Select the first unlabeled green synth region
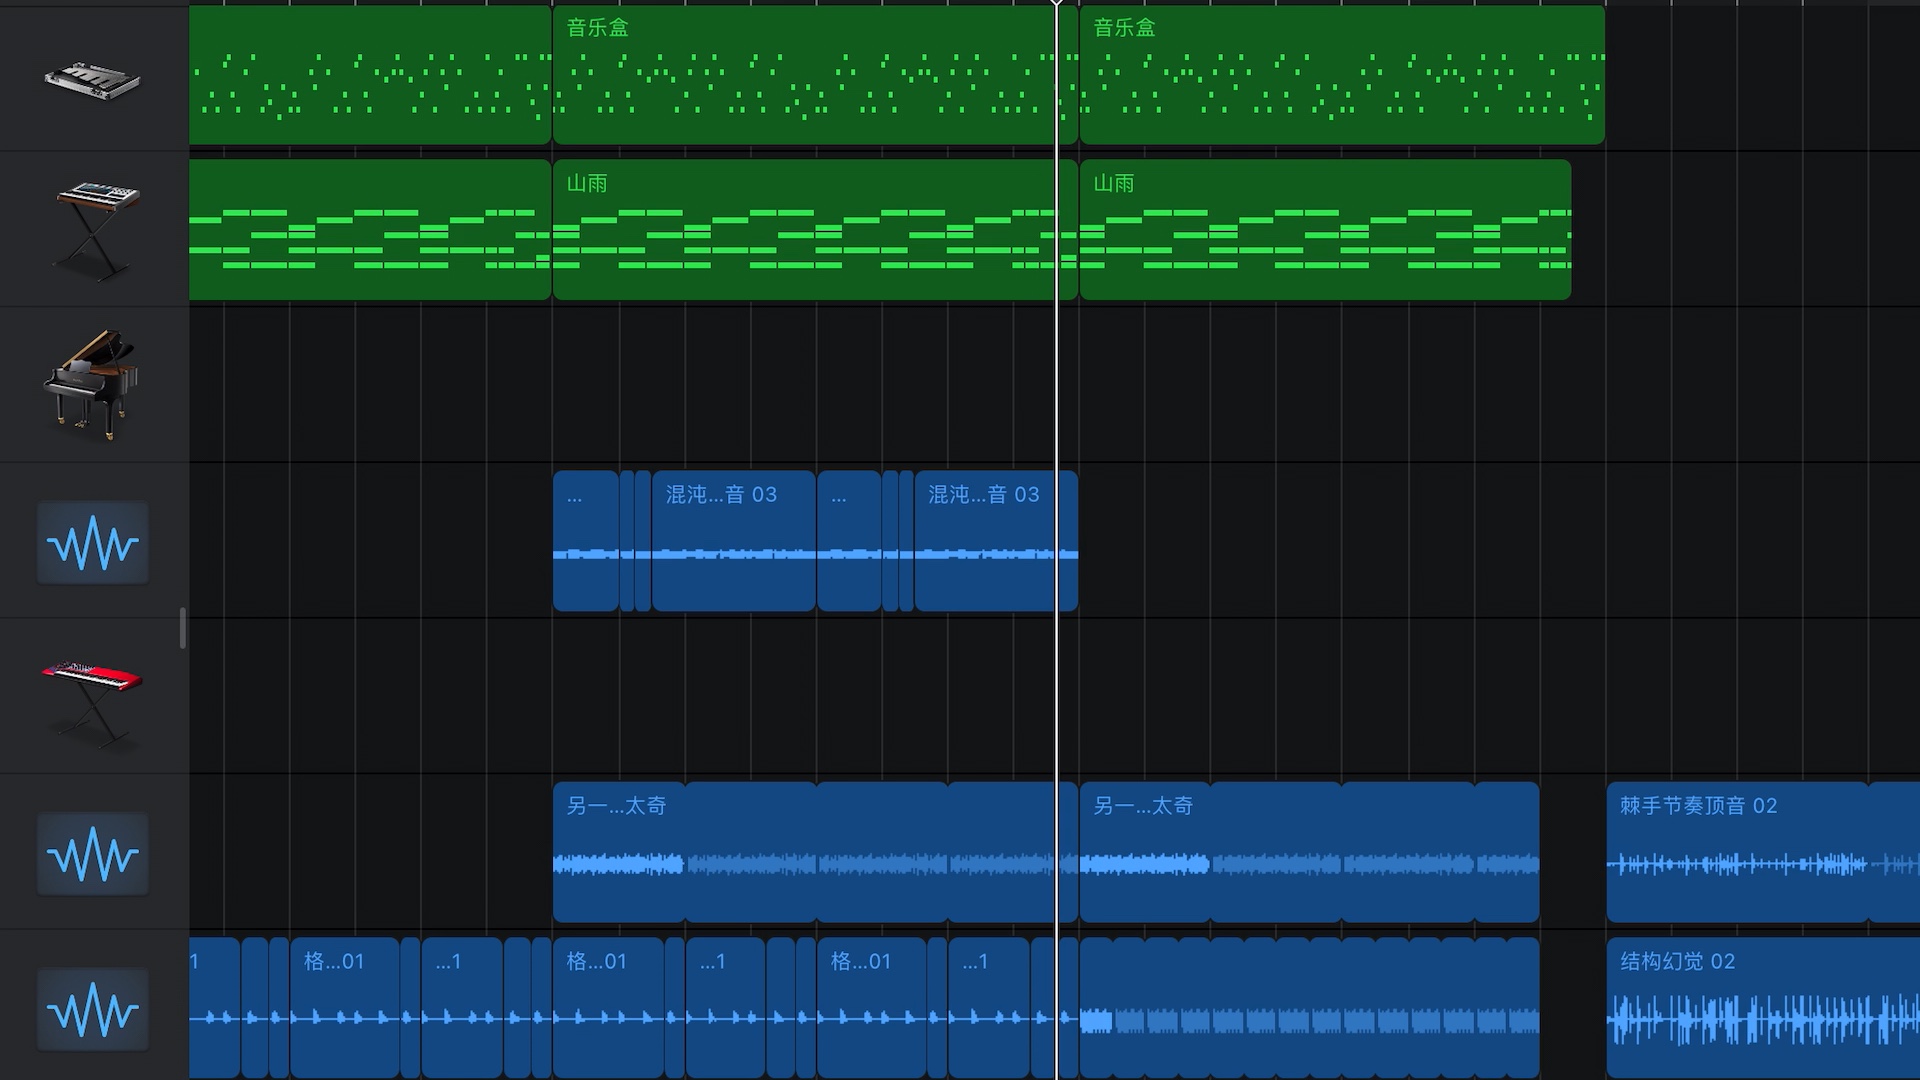The image size is (1920, 1080). pyautogui.click(x=370, y=230)
